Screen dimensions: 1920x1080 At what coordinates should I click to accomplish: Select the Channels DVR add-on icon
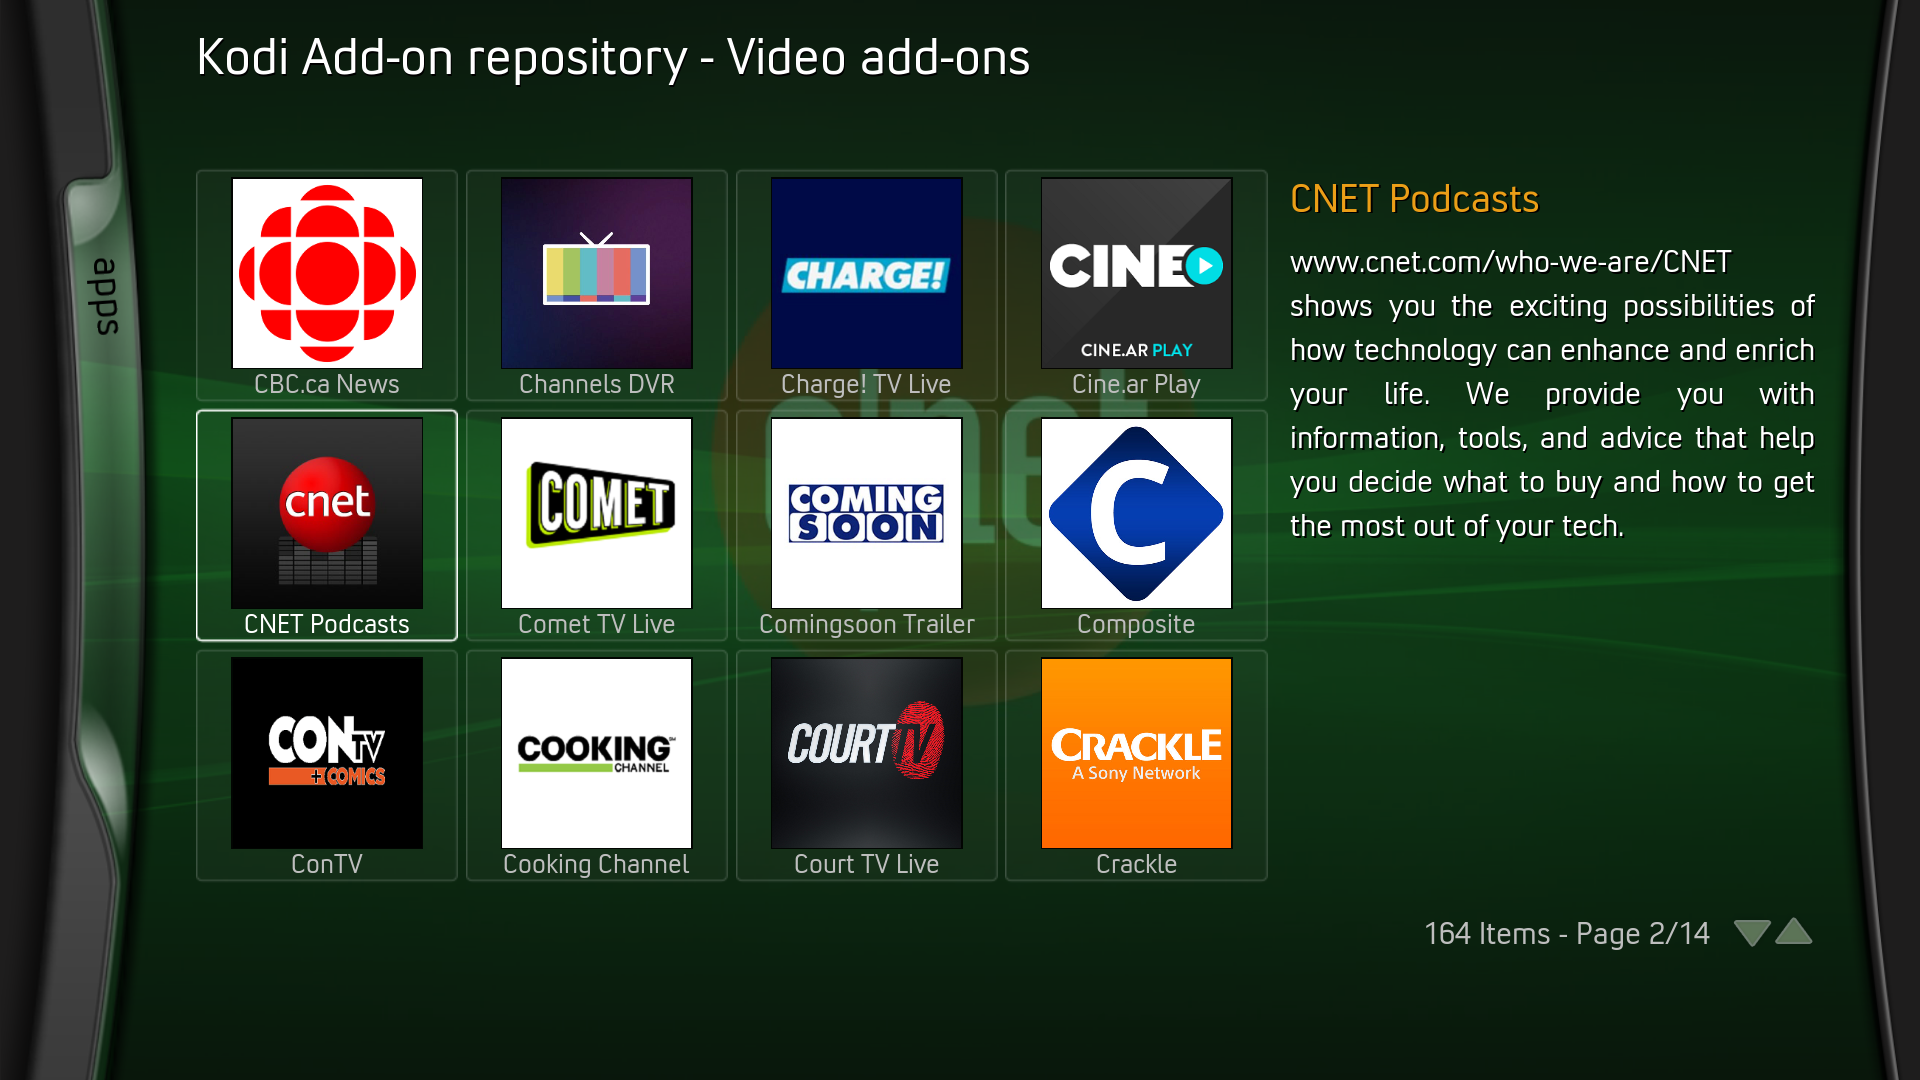point(596,273)
